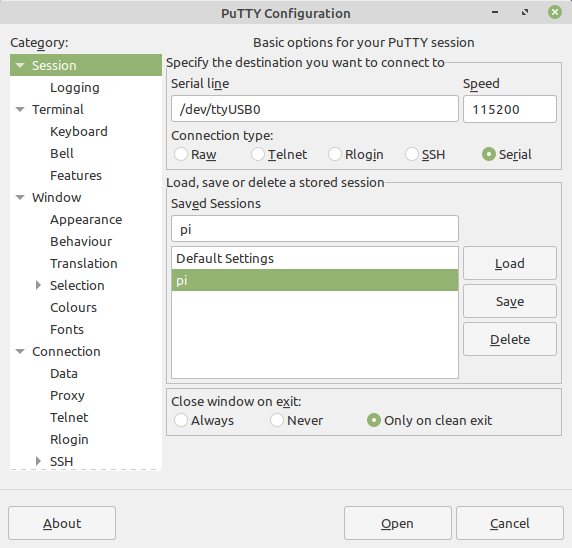Select the pi saved session row
The image size is (572, 548).
click(x=315, y=280)
